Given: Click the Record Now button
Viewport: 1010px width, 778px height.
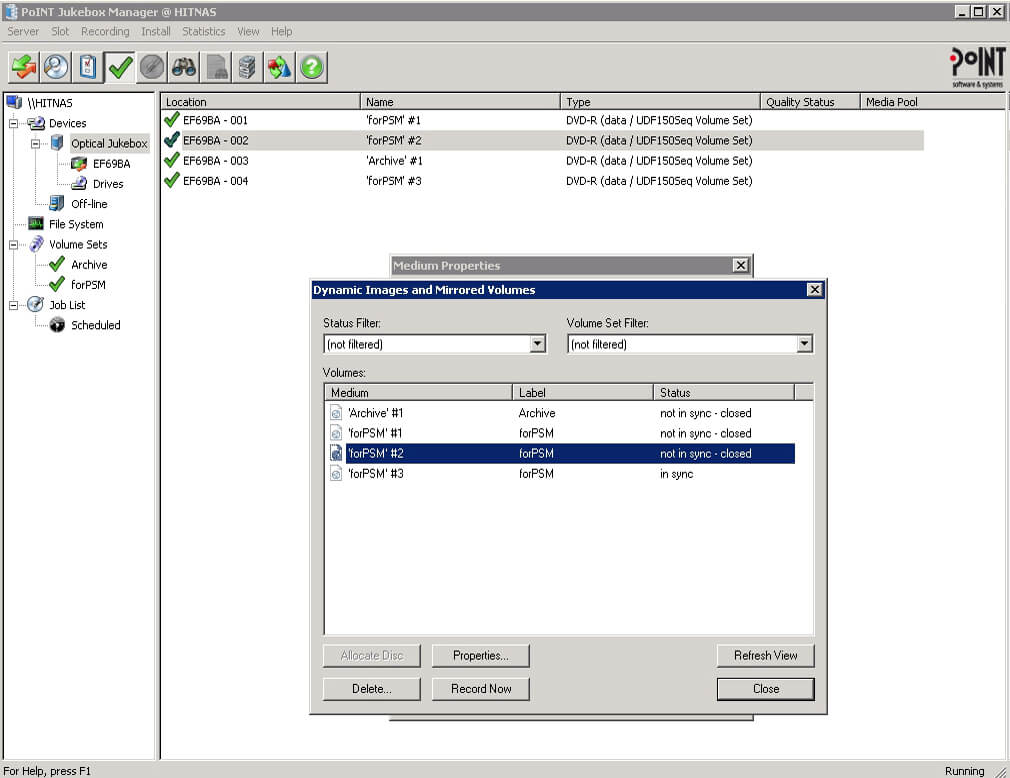Looking at the screenshot, I should pos(481,689).
